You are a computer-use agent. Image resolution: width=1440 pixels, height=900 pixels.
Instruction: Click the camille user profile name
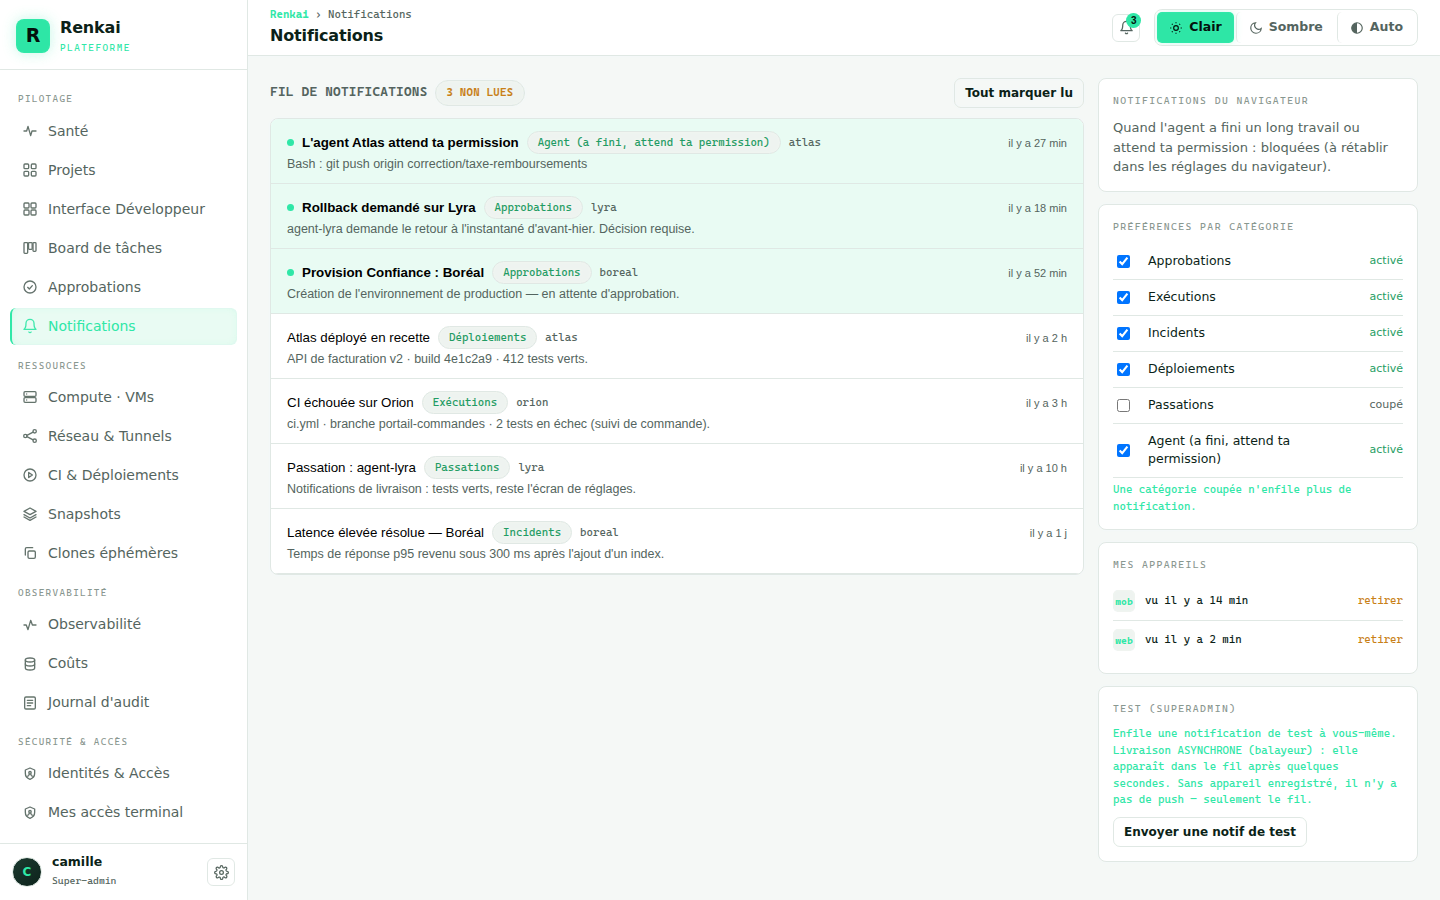tap(77, 862)
